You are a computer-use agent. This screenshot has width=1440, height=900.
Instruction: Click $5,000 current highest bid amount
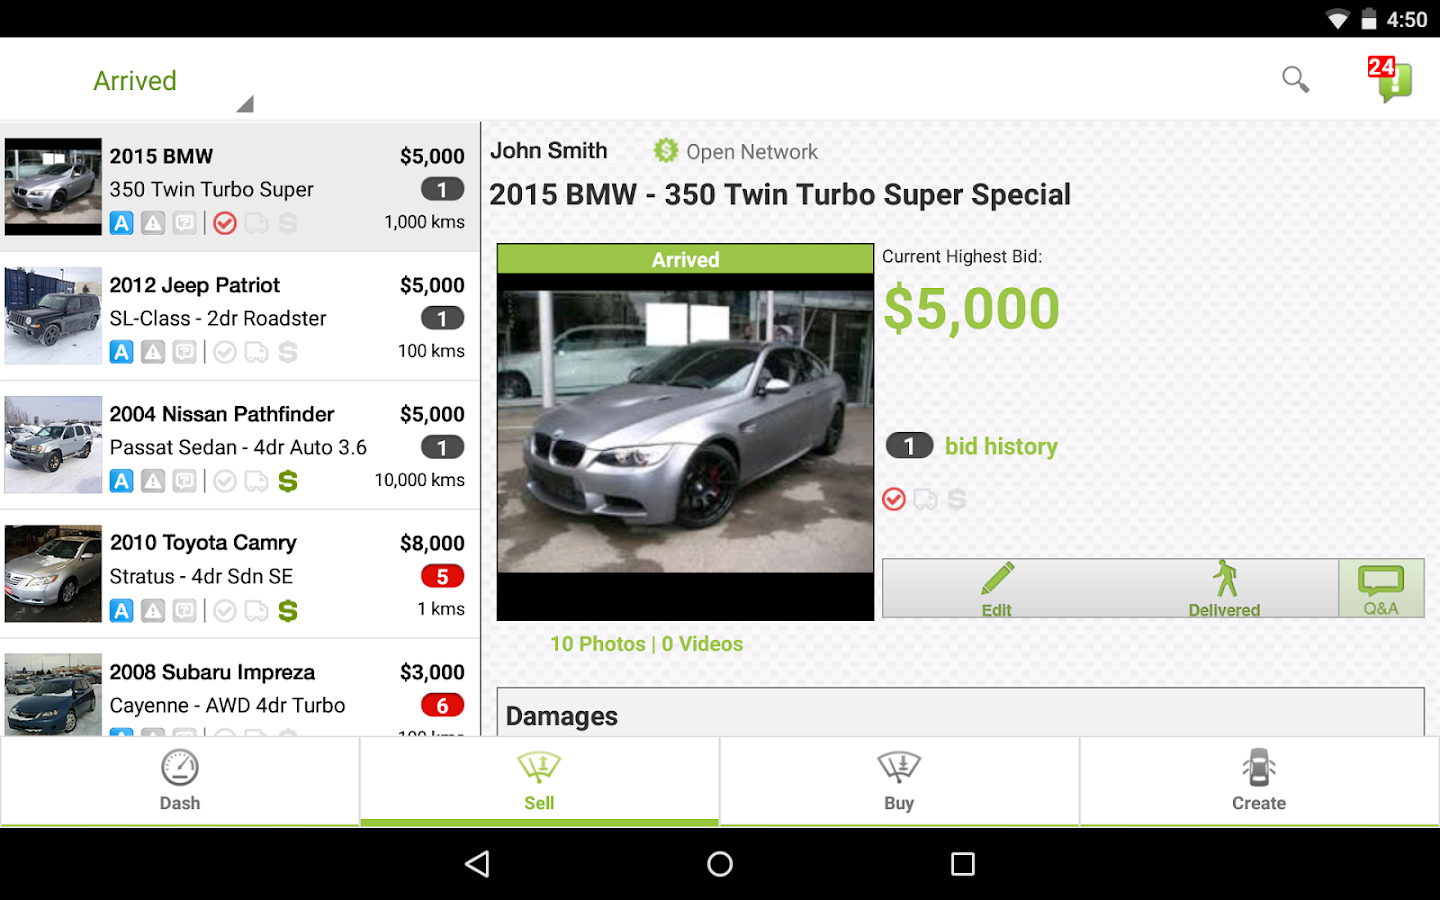[x=971, y=308]
